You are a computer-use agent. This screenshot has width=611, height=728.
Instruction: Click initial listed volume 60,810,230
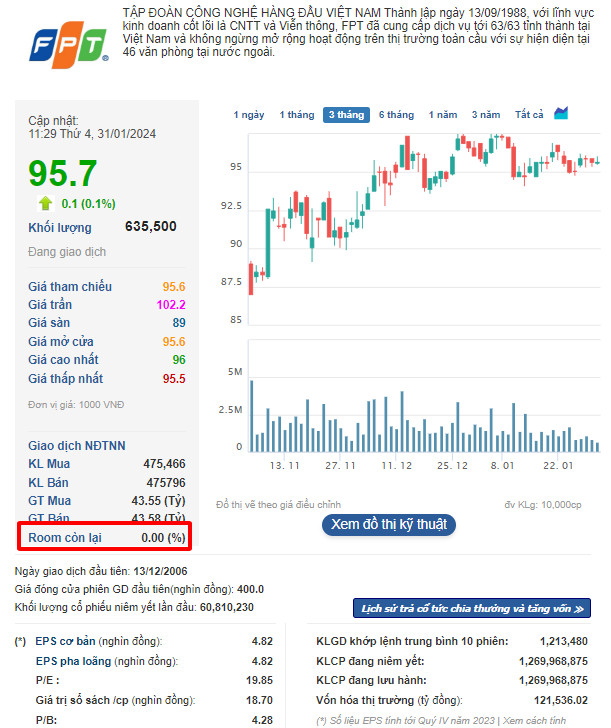pos(227,607)
